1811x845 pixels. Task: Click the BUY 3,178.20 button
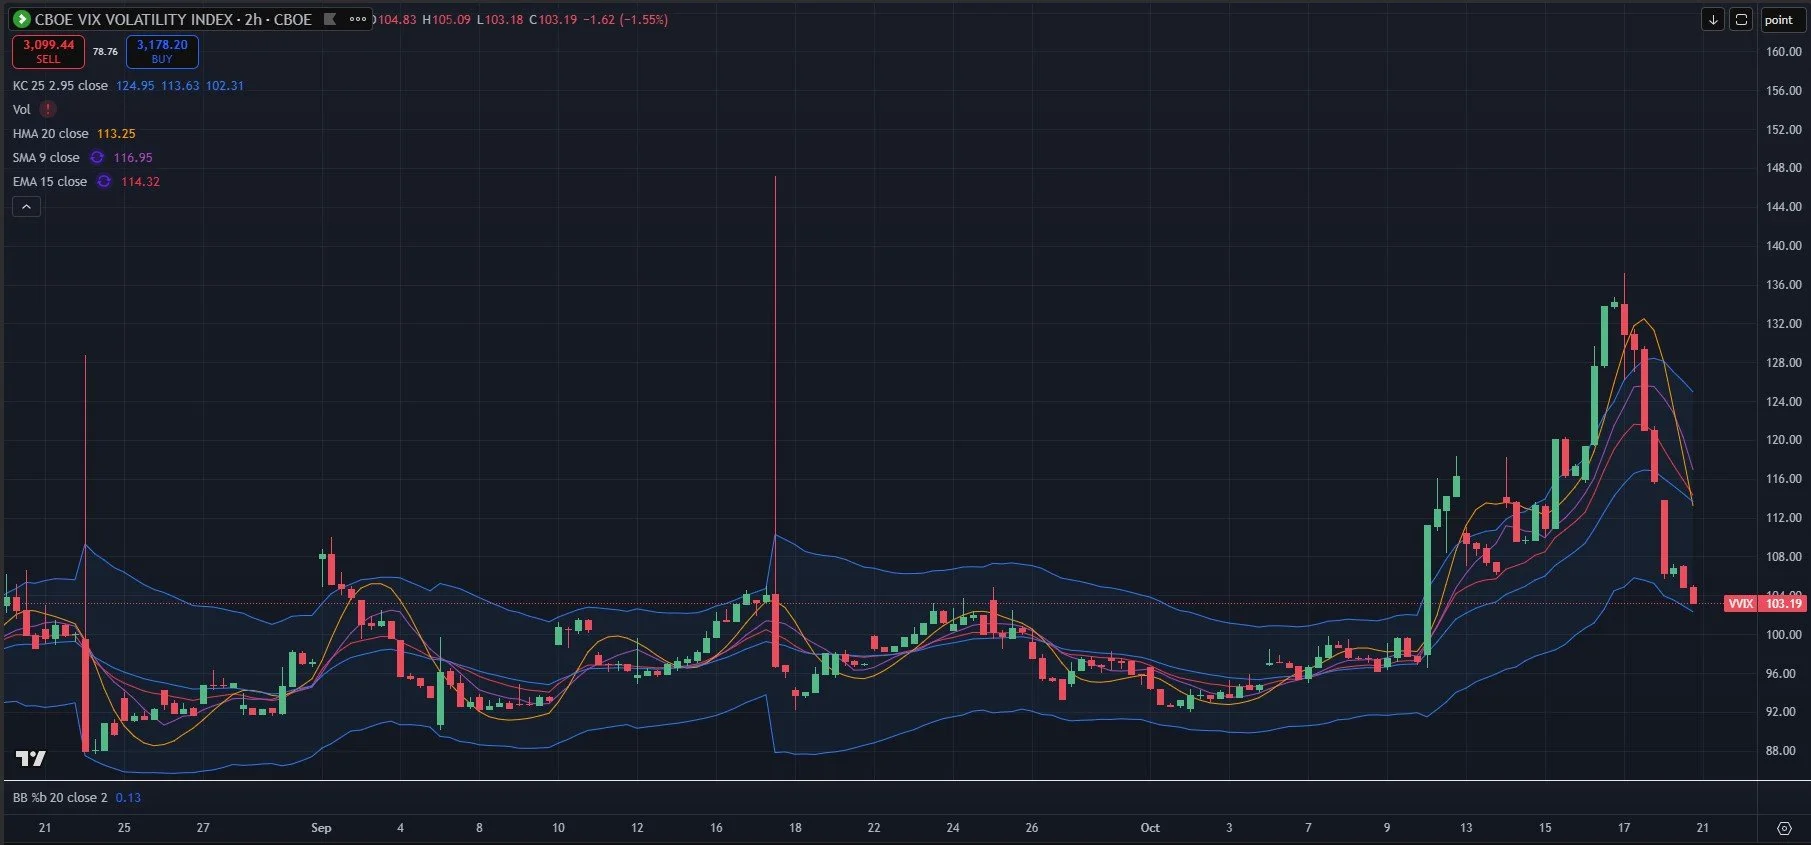click(x=162, y=51)
